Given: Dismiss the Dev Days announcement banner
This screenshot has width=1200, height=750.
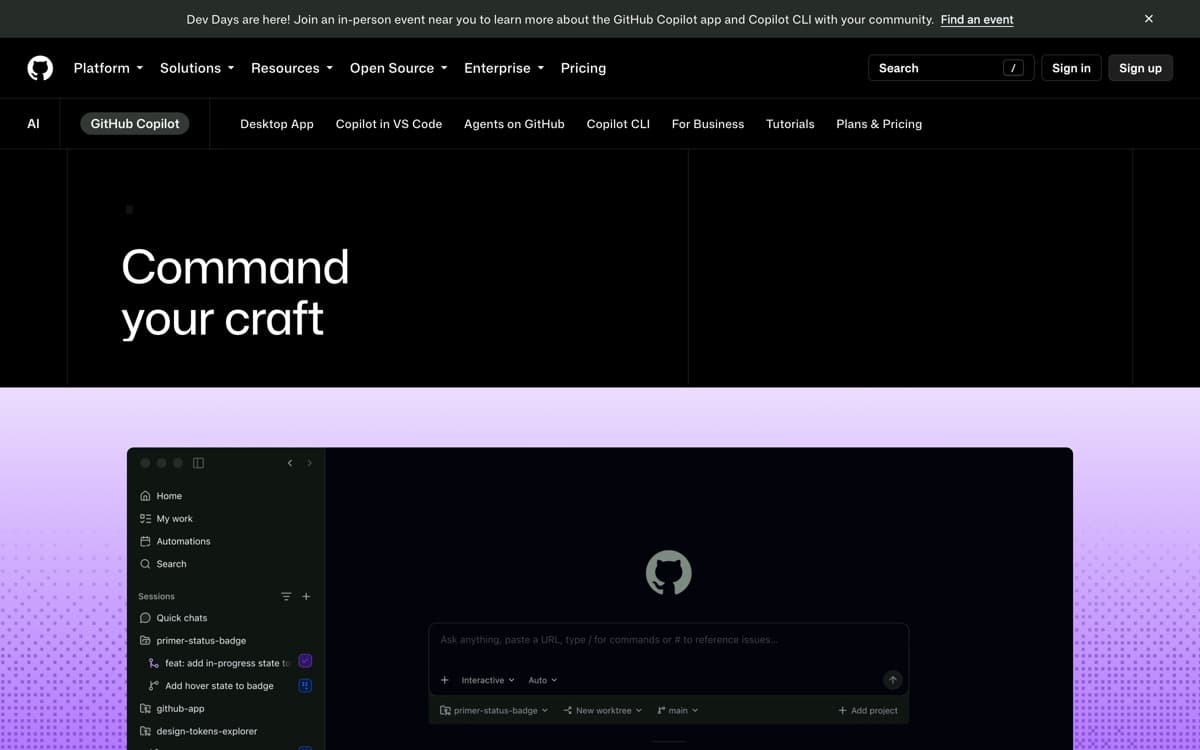Looking at the screenshot, I should coord(1149,19).
